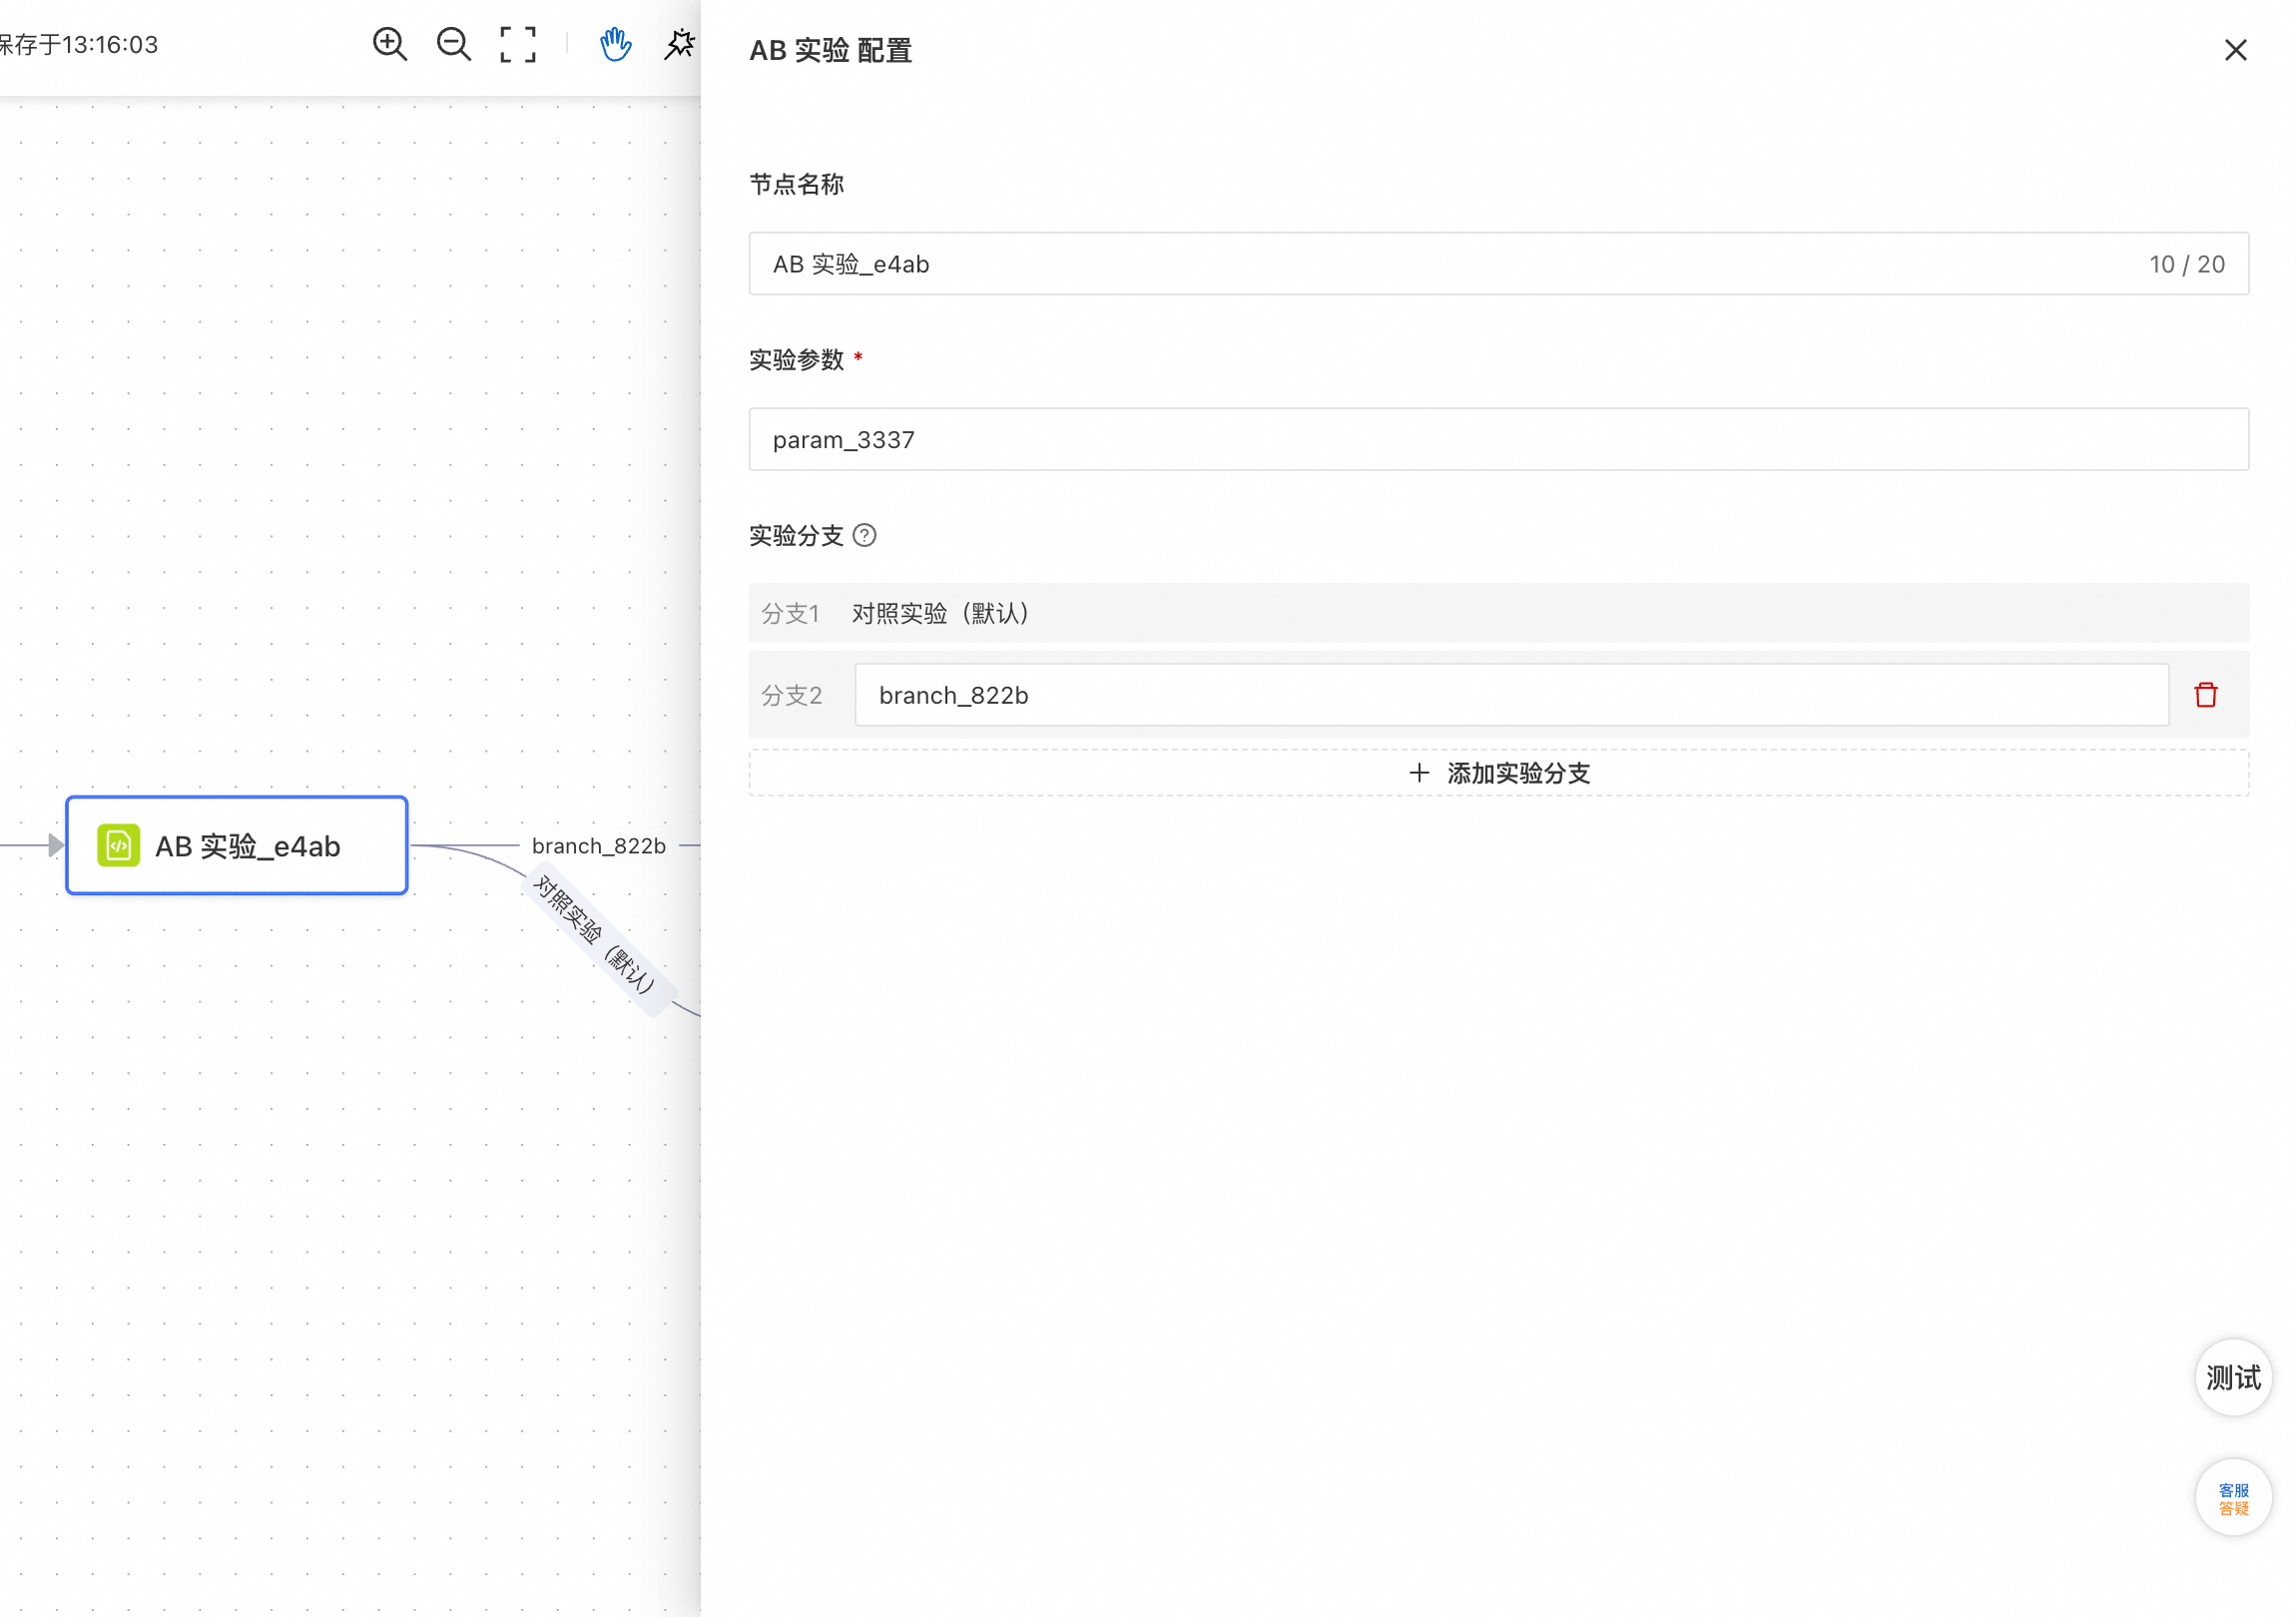Click the magic wand auto-layout icon

click(680, 44)
